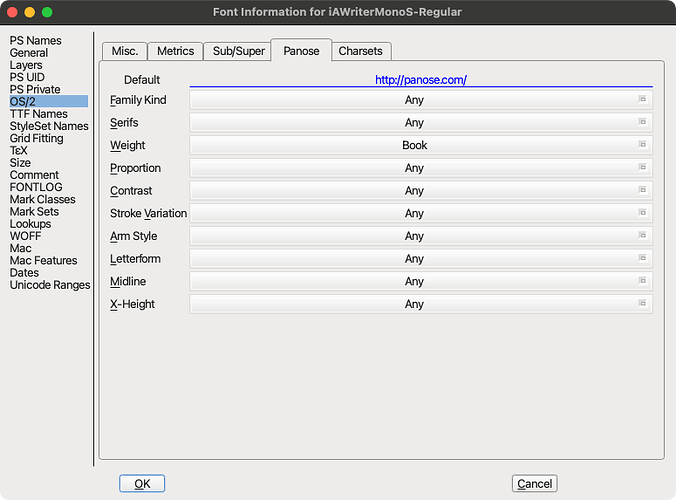Open the Serifs dropdown
The width and height of the screenshot is (676, 500).
(421, 122)
